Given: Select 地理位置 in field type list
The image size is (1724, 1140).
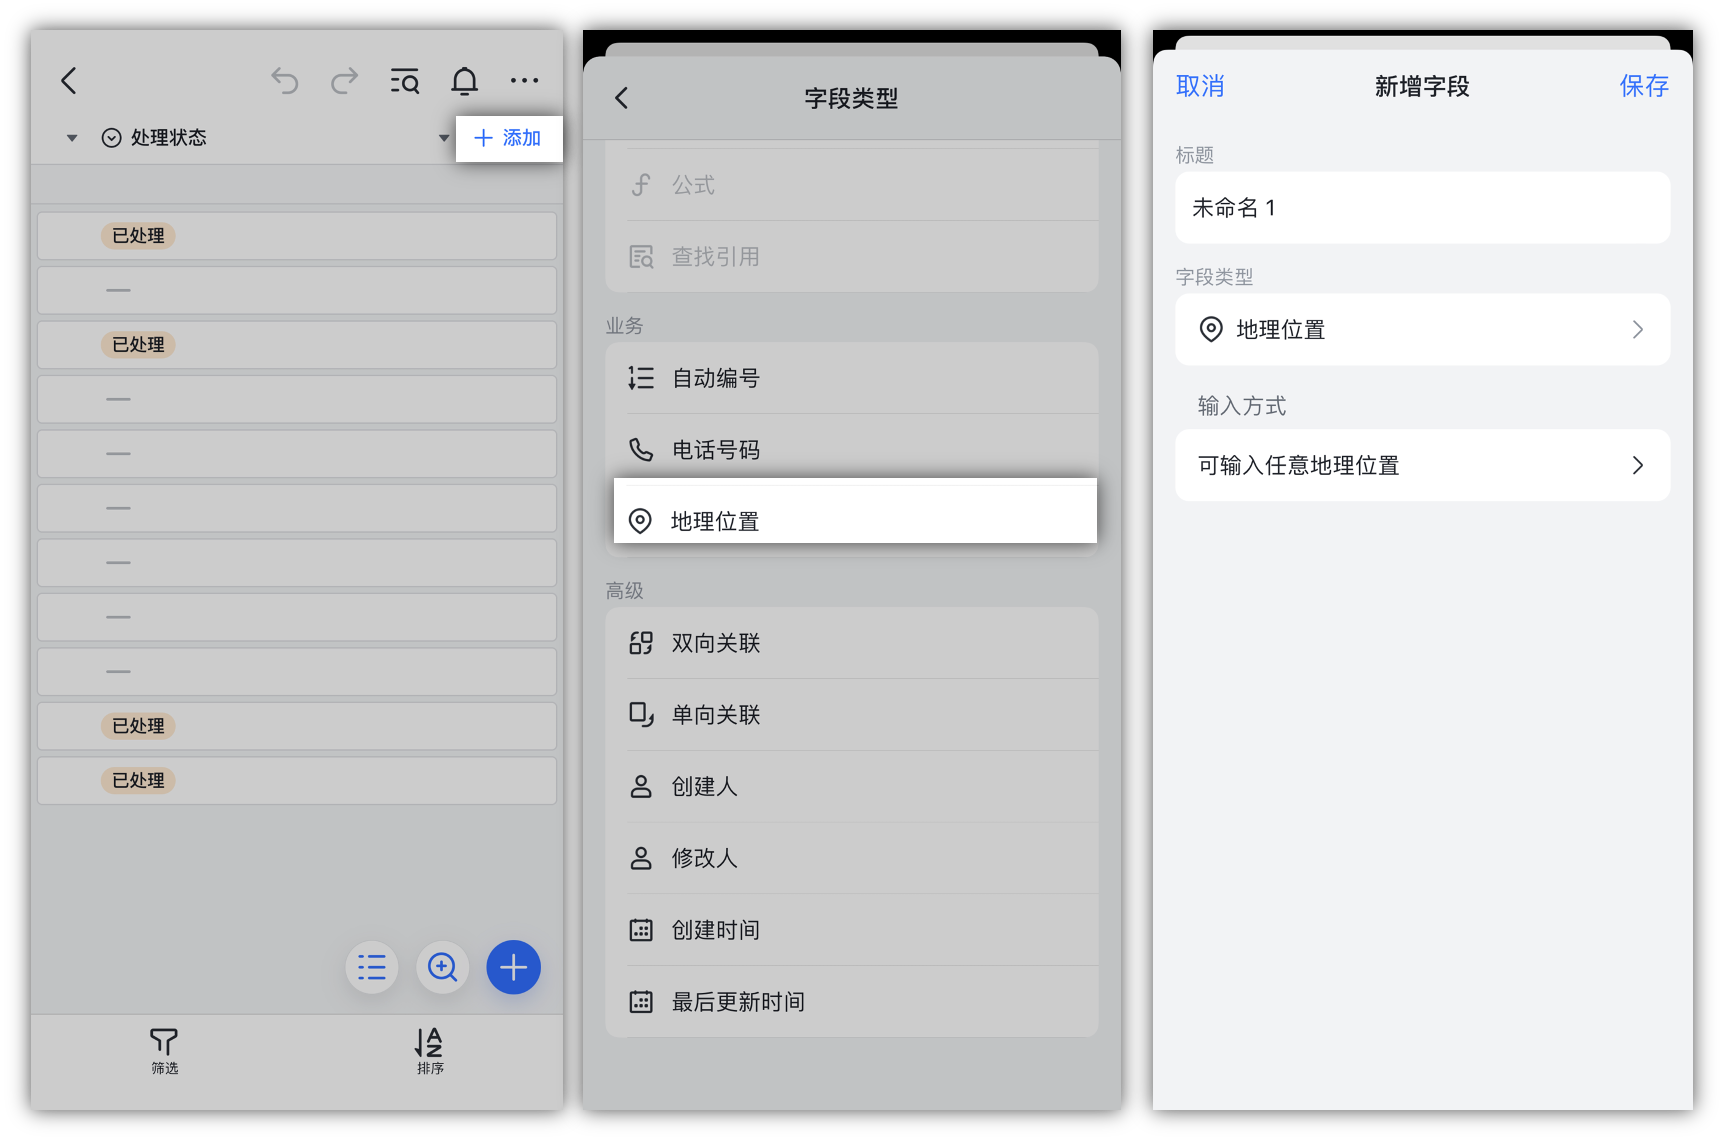Looking at the screenshot, I should coord(854,521).
